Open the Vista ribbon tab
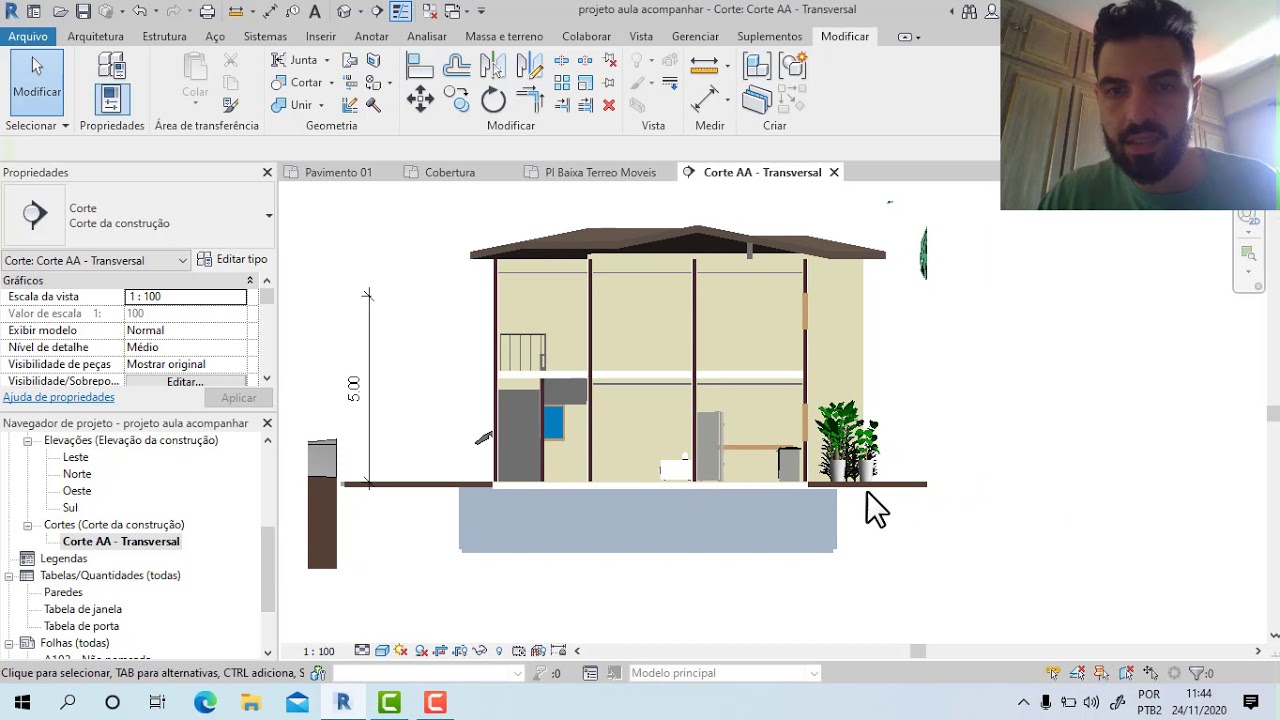 click(641, 36)
